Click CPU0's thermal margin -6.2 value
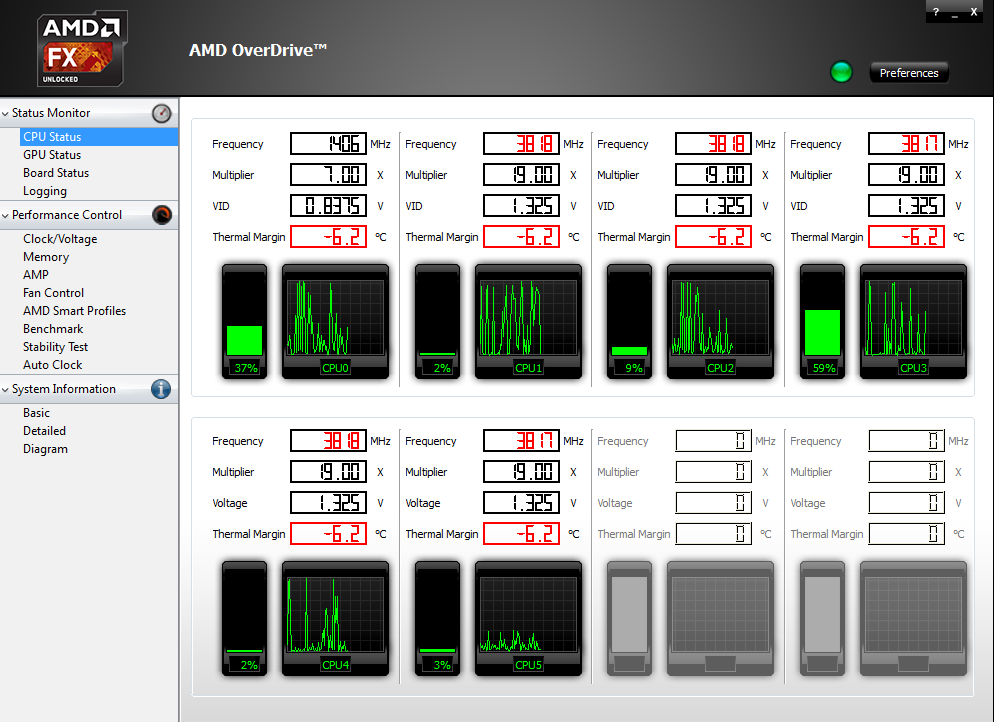This screenshot has height=722, width=994. click(328, 237)
